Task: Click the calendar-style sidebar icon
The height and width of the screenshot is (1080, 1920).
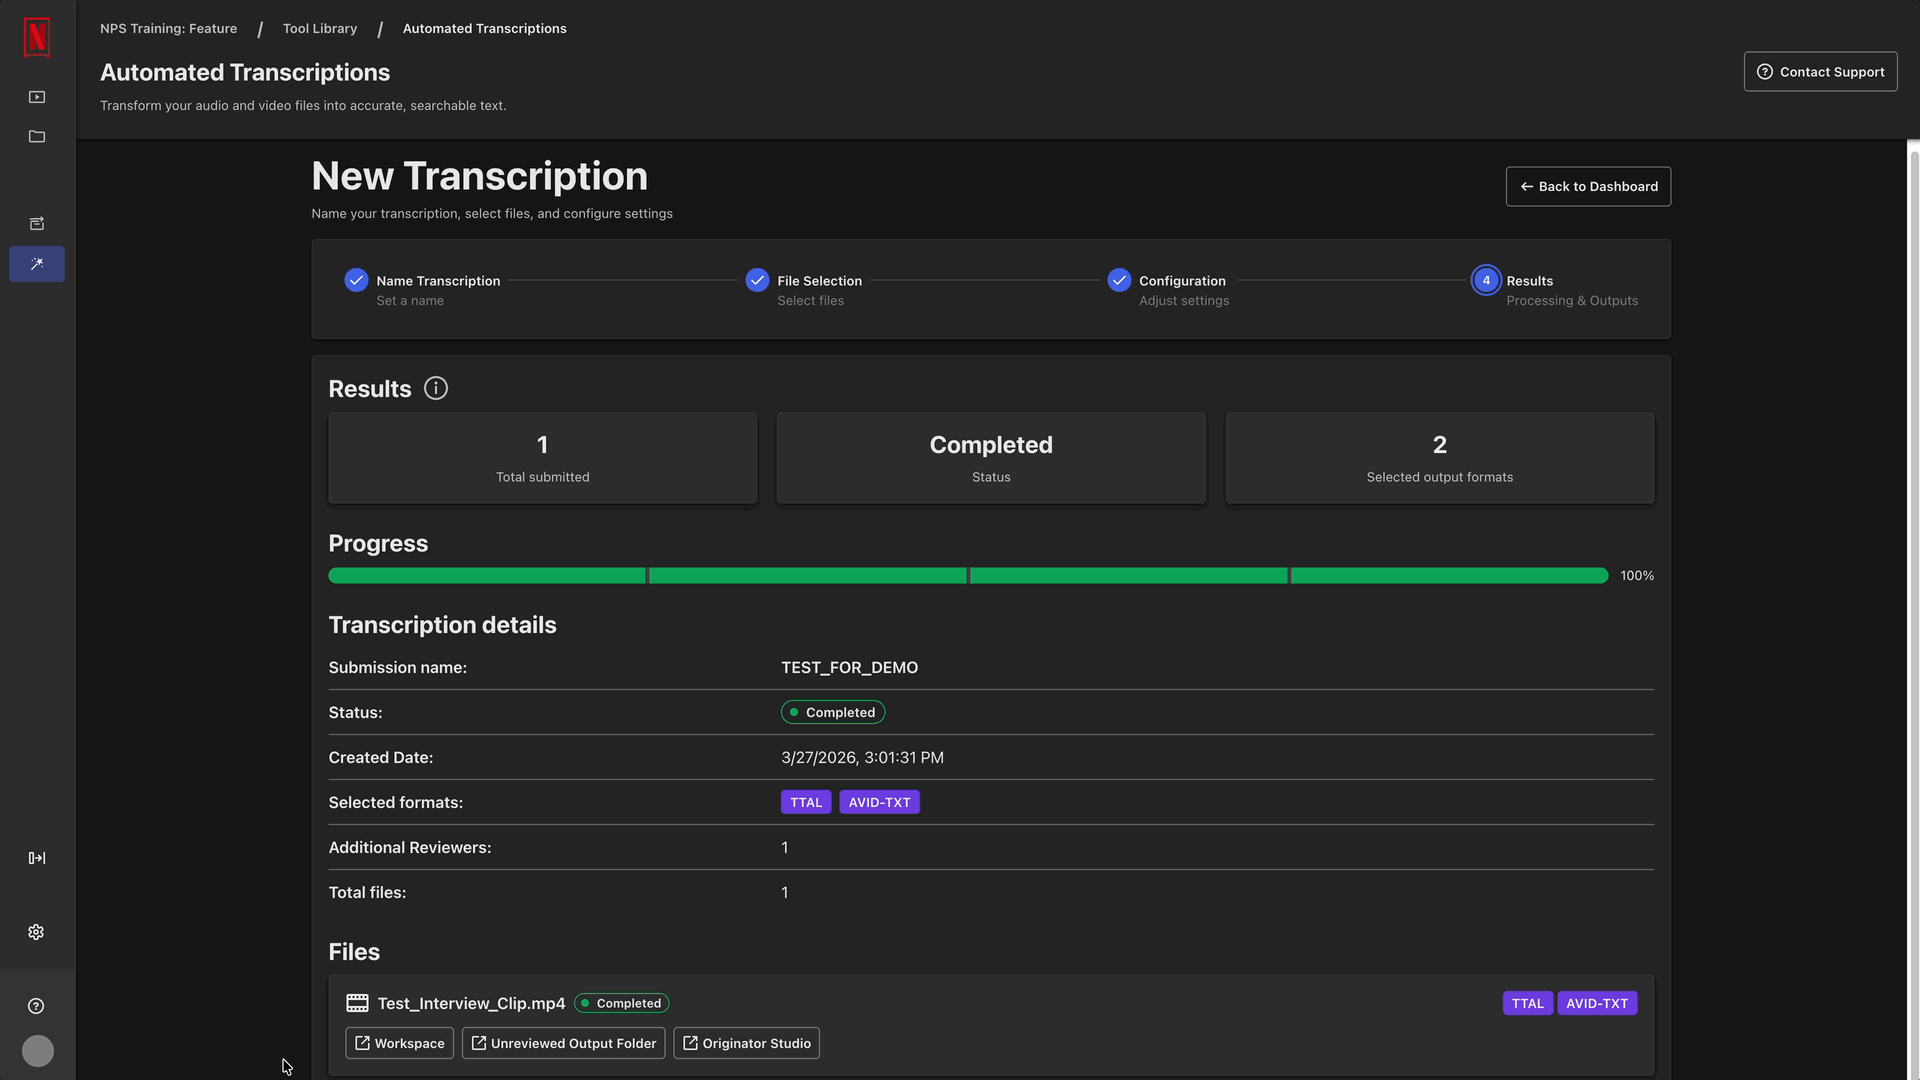Action: pos(37,224)
